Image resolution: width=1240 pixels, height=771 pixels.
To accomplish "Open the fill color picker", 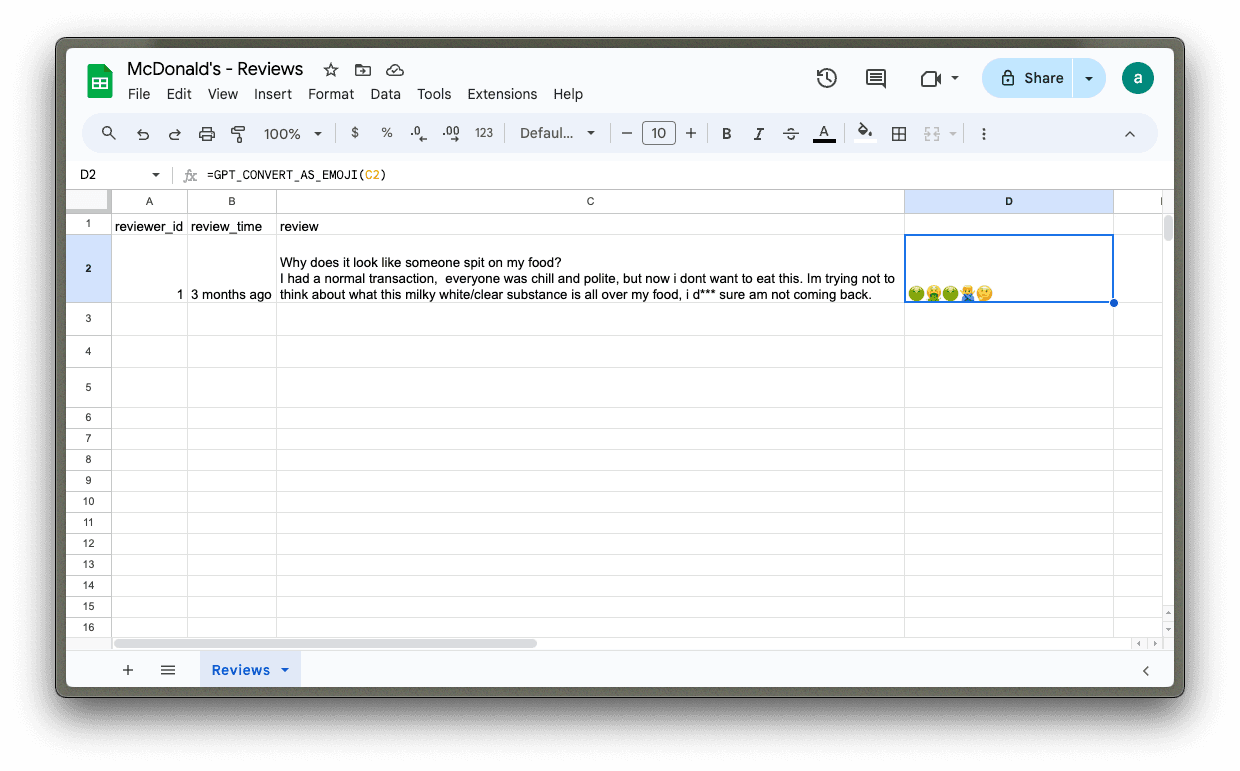I will pos(865,133).
